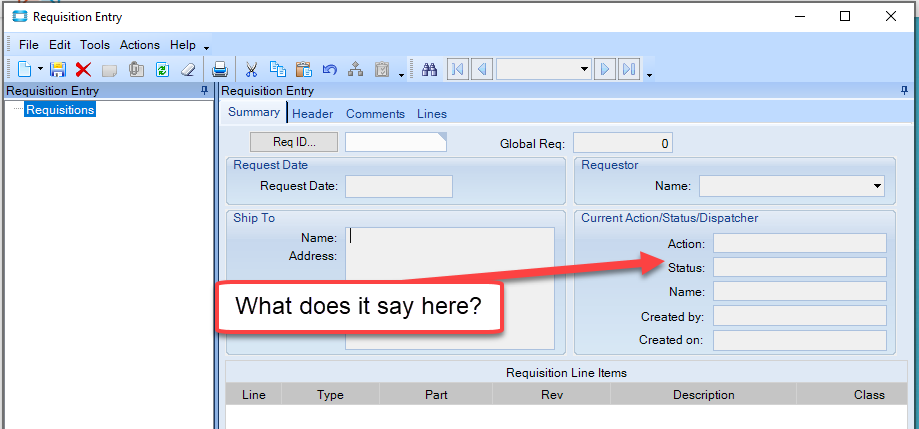The width and height of the screenshot is (919, 429).
Task: Open toolbar overflow options after checklist icon
Action: (x=401, y=75)
